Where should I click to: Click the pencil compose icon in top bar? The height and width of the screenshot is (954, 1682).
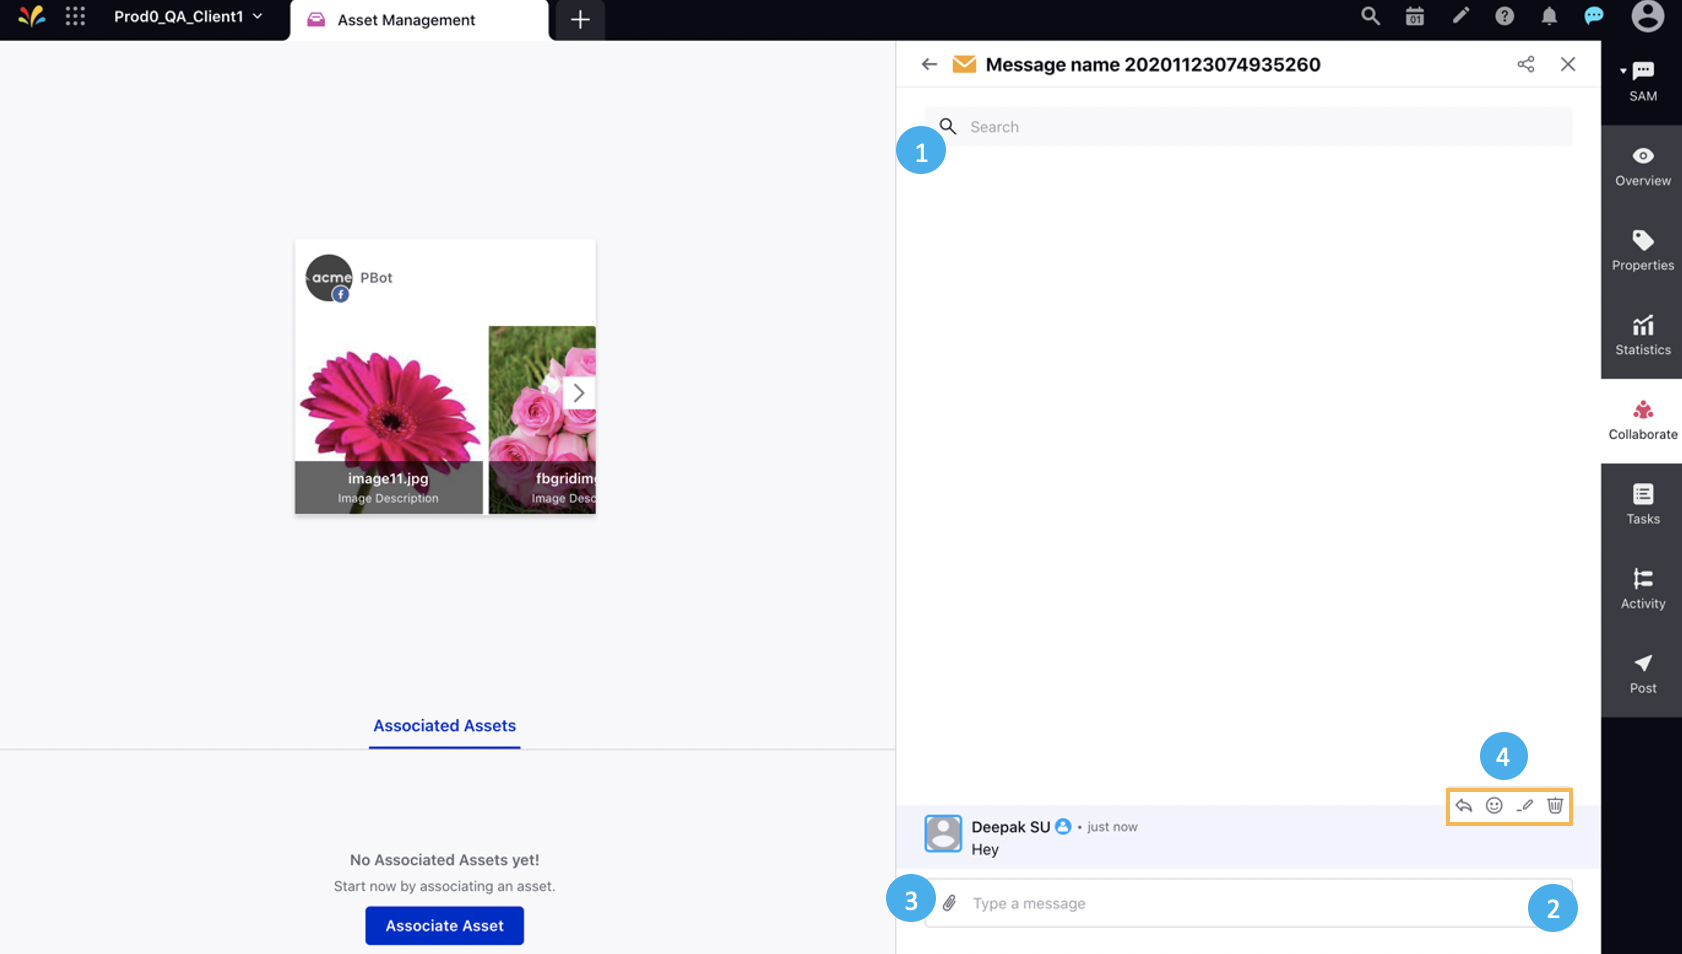1461,15
